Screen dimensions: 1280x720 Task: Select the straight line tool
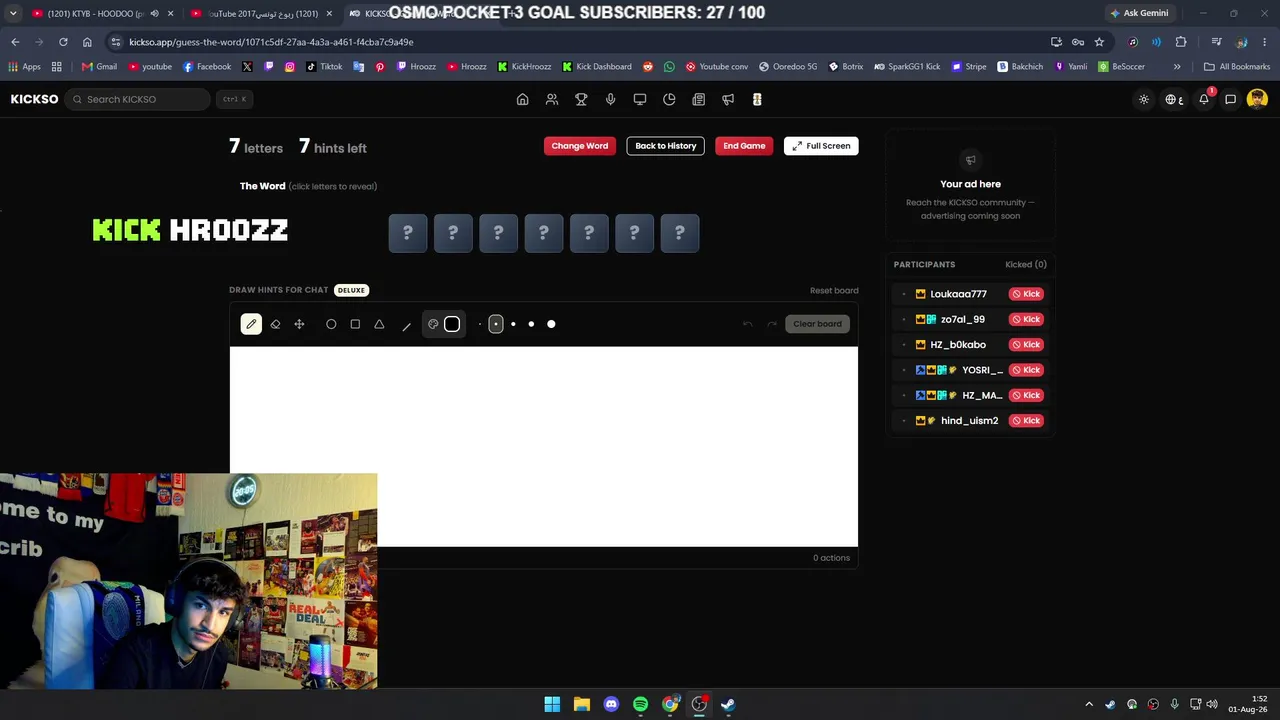tap(406, 325)
